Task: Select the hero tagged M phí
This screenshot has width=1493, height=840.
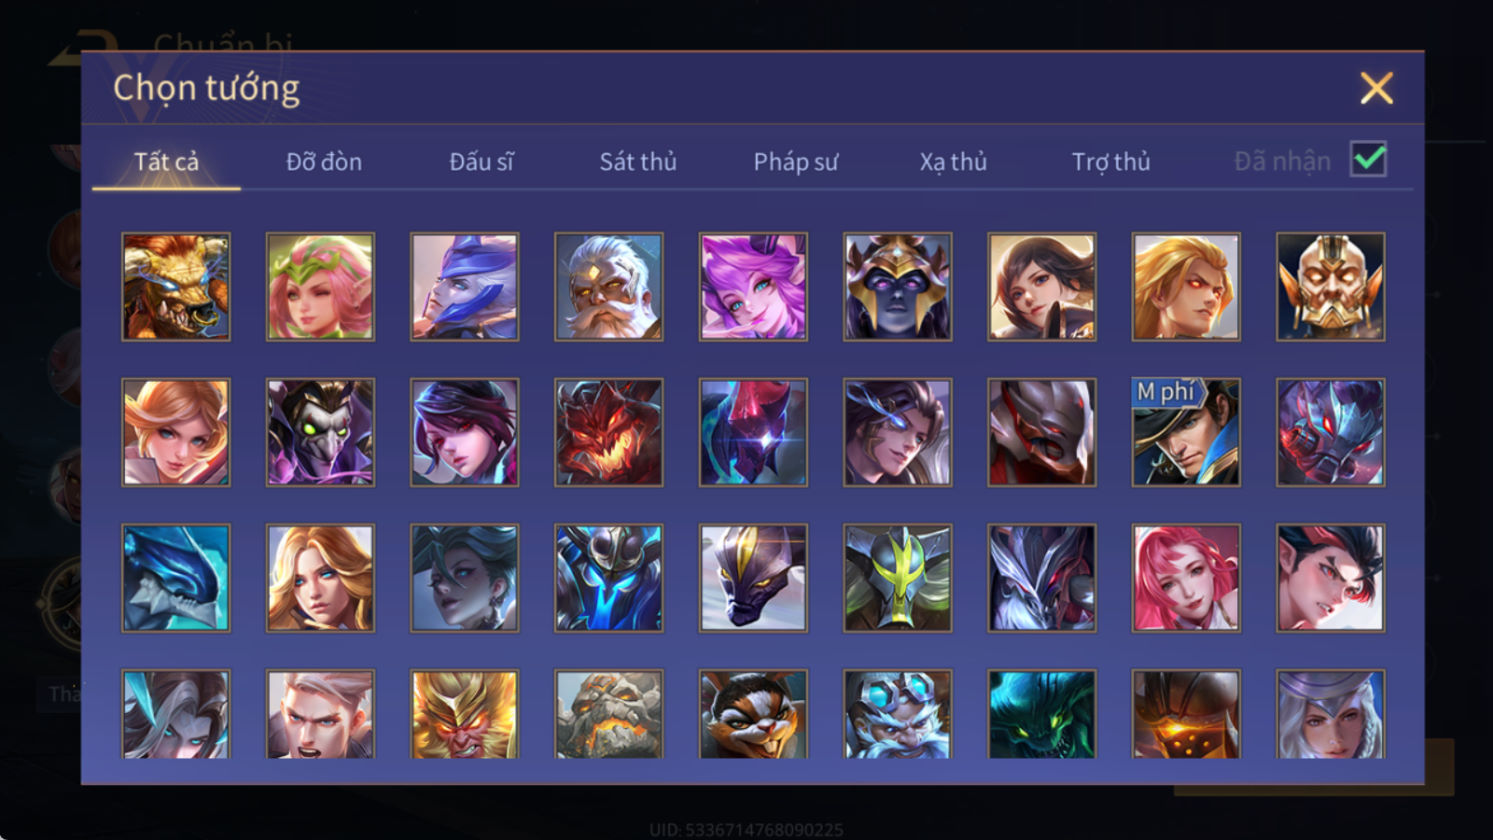Action: (x=1186, y=432)
